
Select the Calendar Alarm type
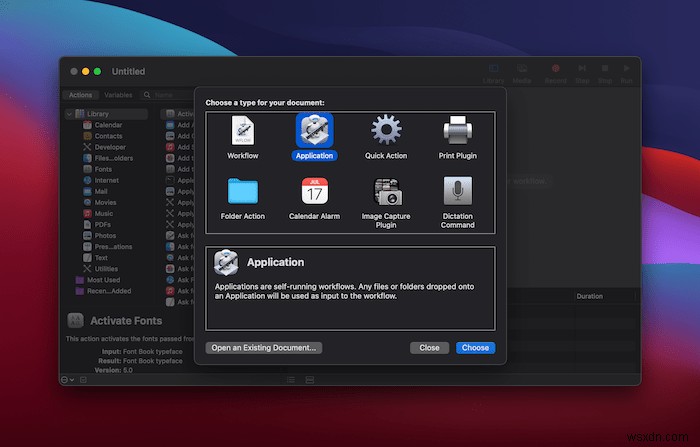pos(314,198)
